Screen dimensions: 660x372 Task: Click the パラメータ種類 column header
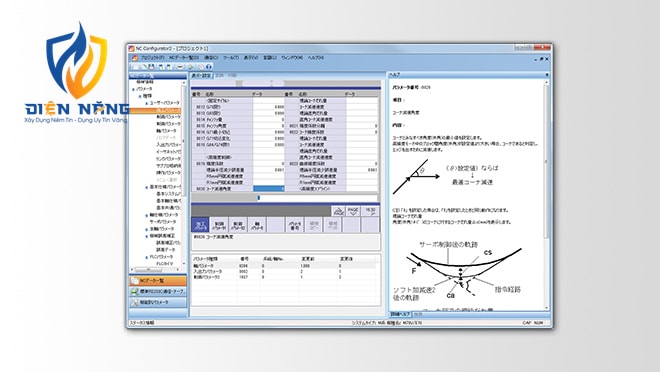coord(206,259)
